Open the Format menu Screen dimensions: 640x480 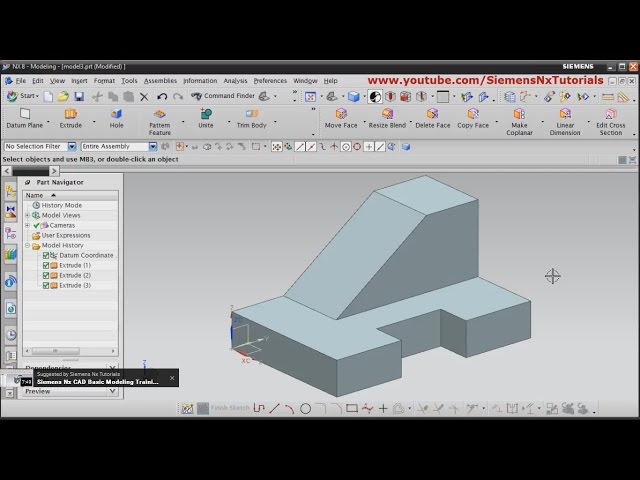104,81
